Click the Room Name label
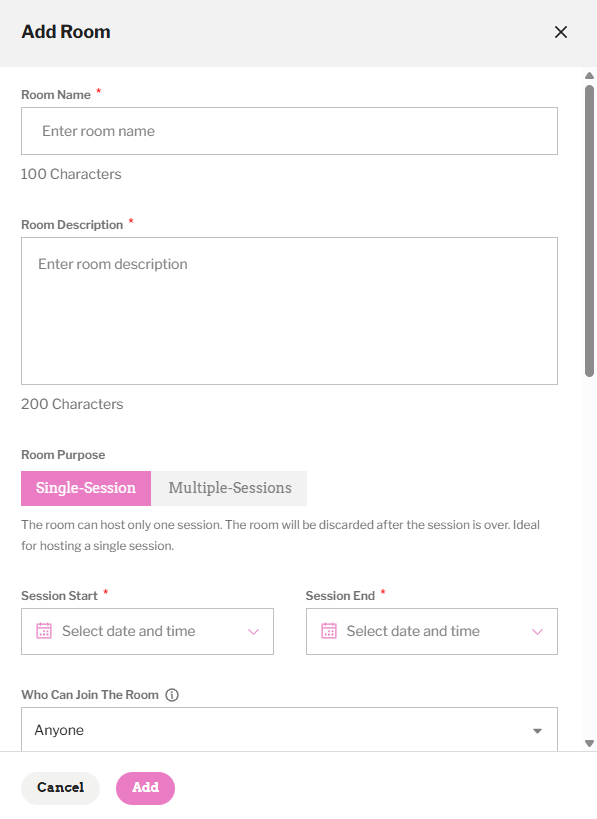 point(56,95)
